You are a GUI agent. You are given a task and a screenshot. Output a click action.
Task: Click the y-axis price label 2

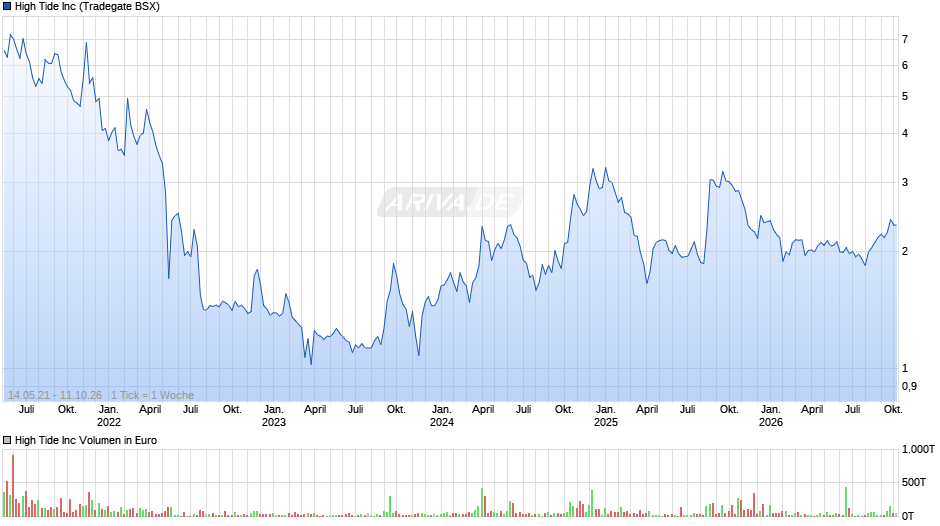point(905,251)
